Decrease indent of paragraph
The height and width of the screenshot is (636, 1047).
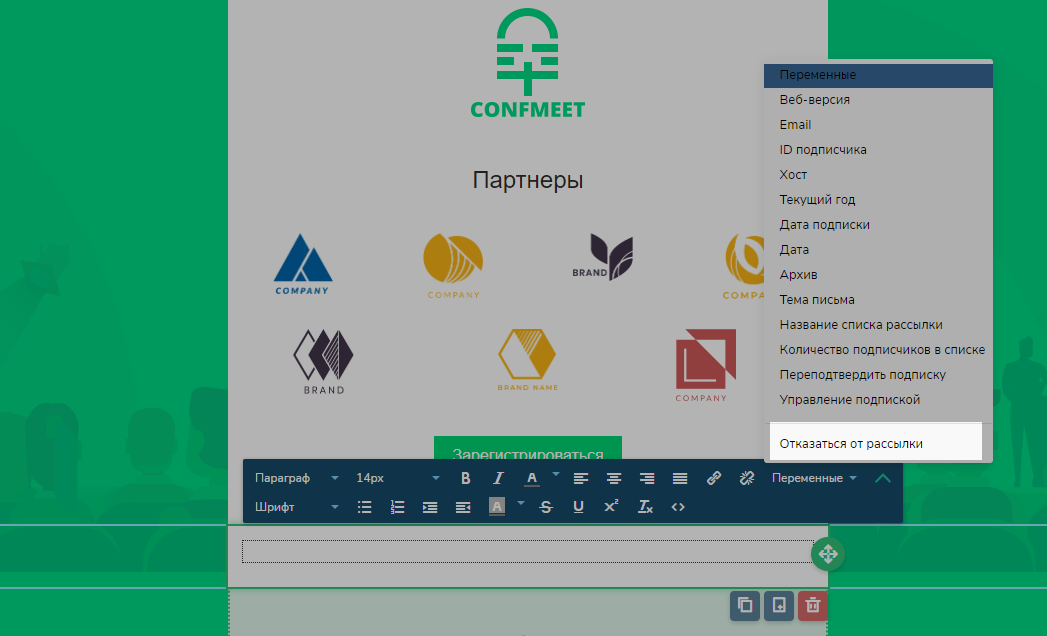point(463,507)
